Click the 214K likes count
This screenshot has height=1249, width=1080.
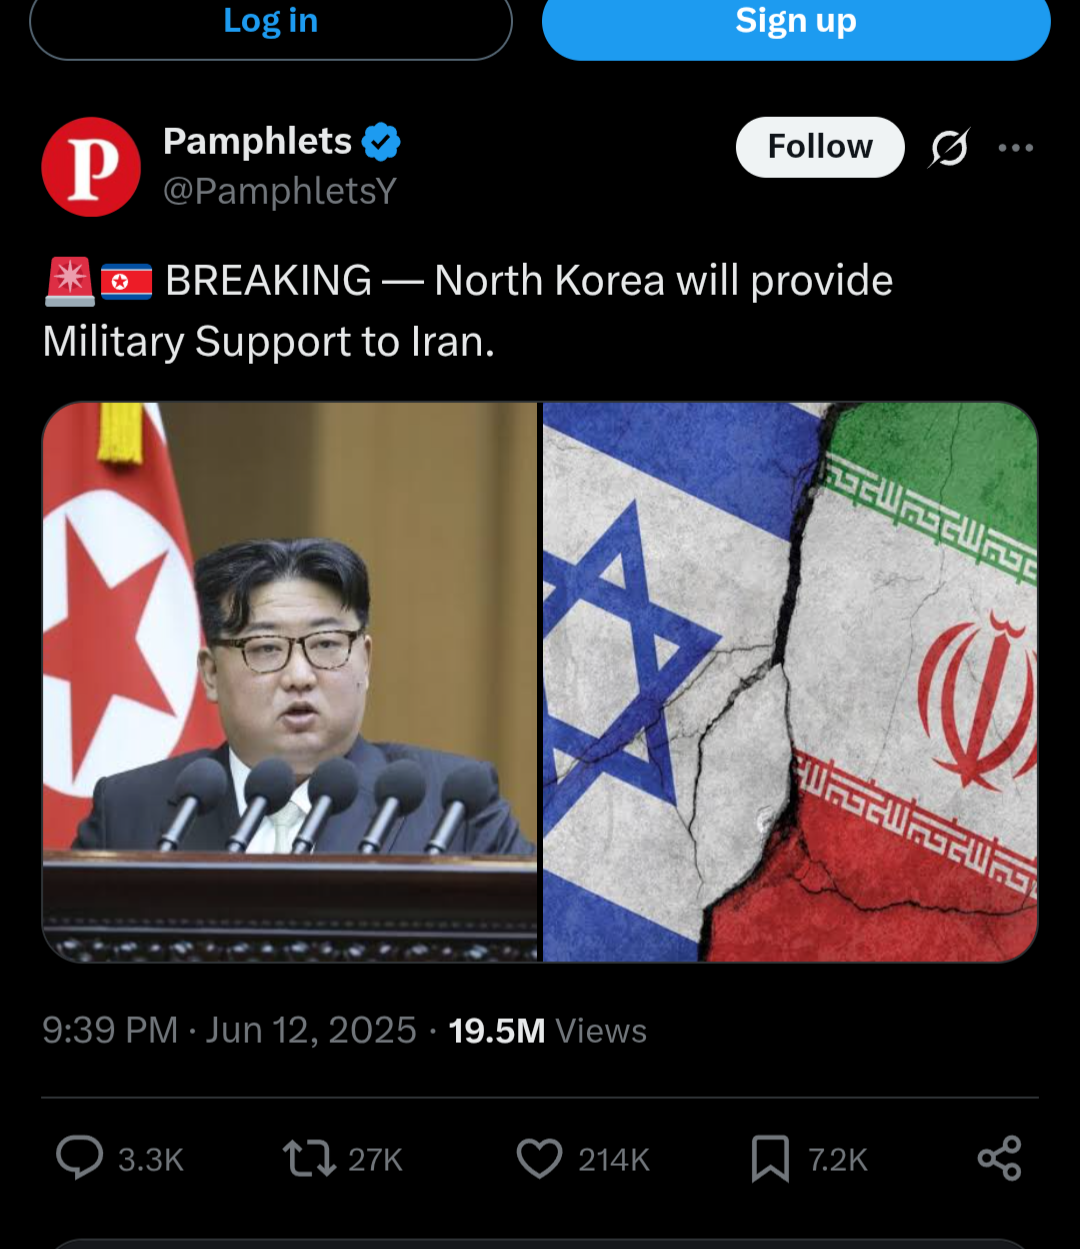tap(614, 1160)
